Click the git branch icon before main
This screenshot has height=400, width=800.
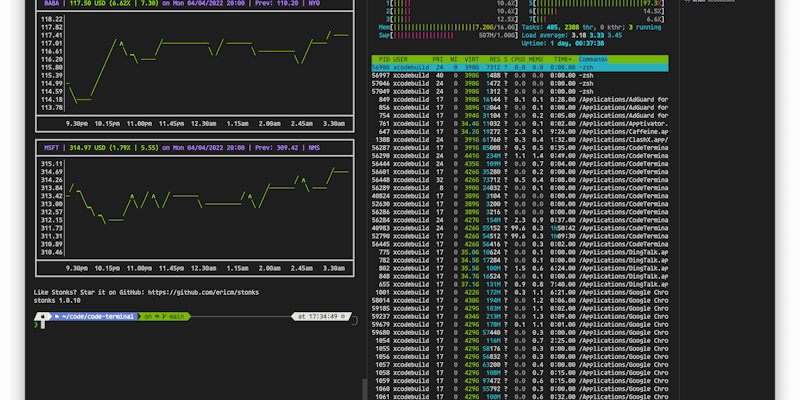pyautogui.click(x=165, y=316)
